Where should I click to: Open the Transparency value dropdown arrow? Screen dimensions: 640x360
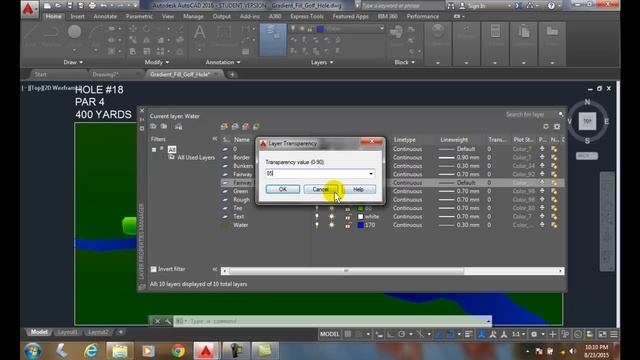[x=371, y=173]
